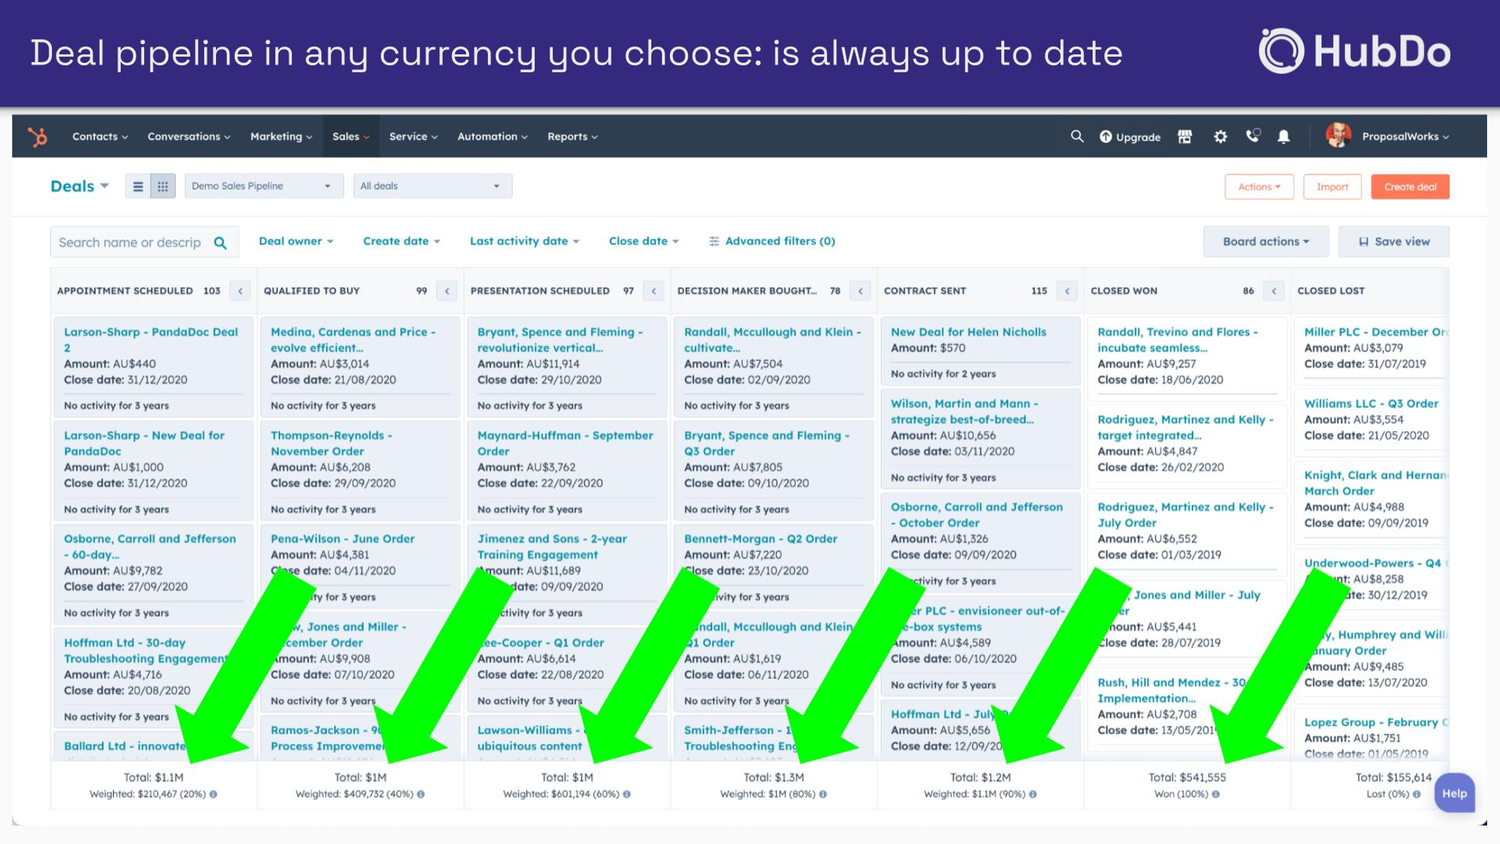1500x844 pixels.
Task: Collapse the Appointment Scheduled column
Action: pos(240,290)
